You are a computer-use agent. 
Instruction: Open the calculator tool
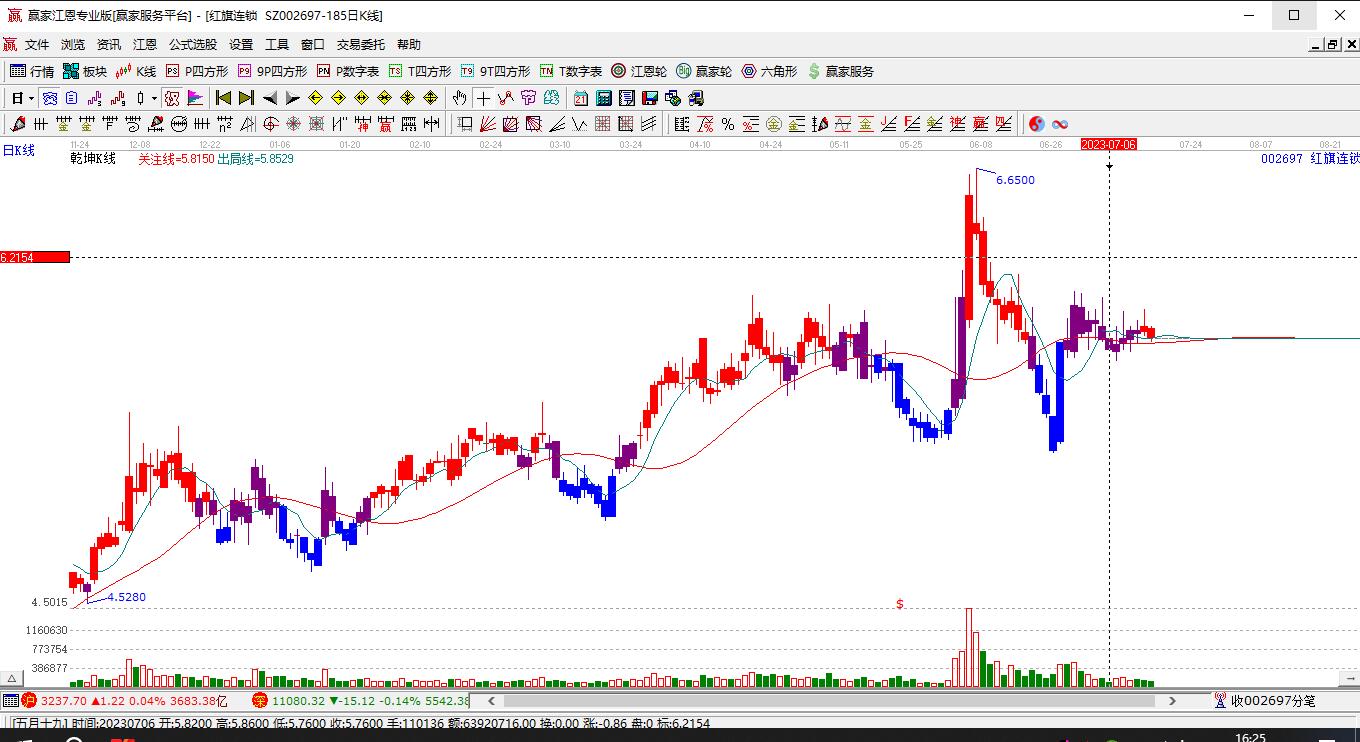pos(604,98)
